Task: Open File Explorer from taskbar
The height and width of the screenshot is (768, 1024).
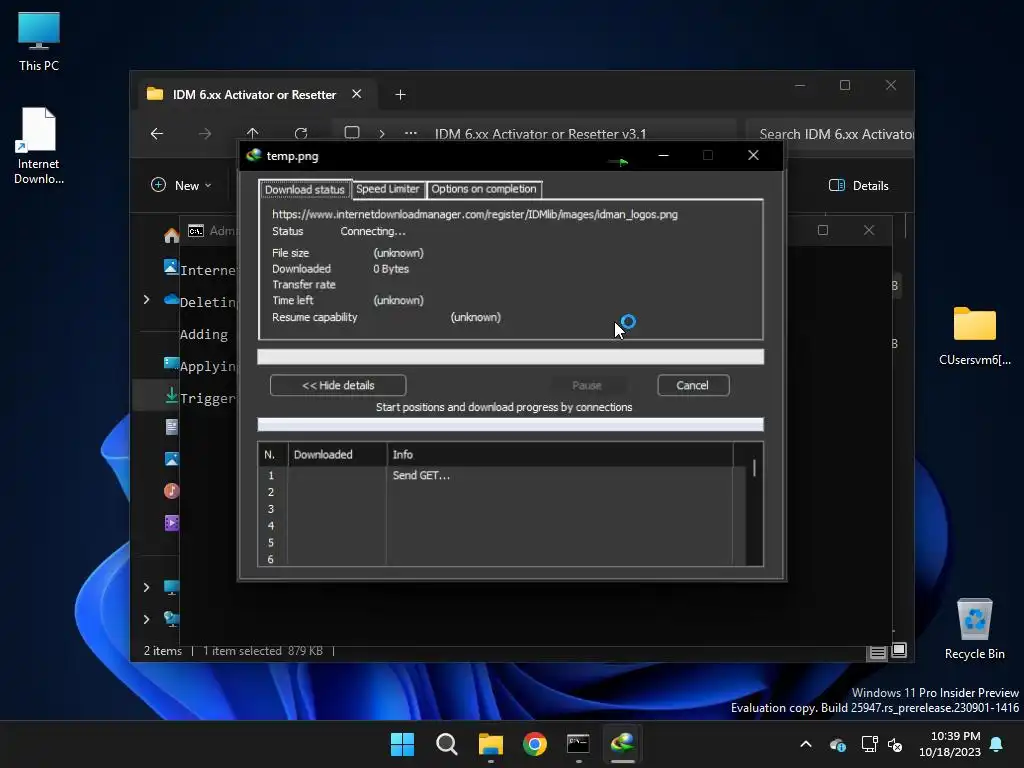Action: click(490, 744)
